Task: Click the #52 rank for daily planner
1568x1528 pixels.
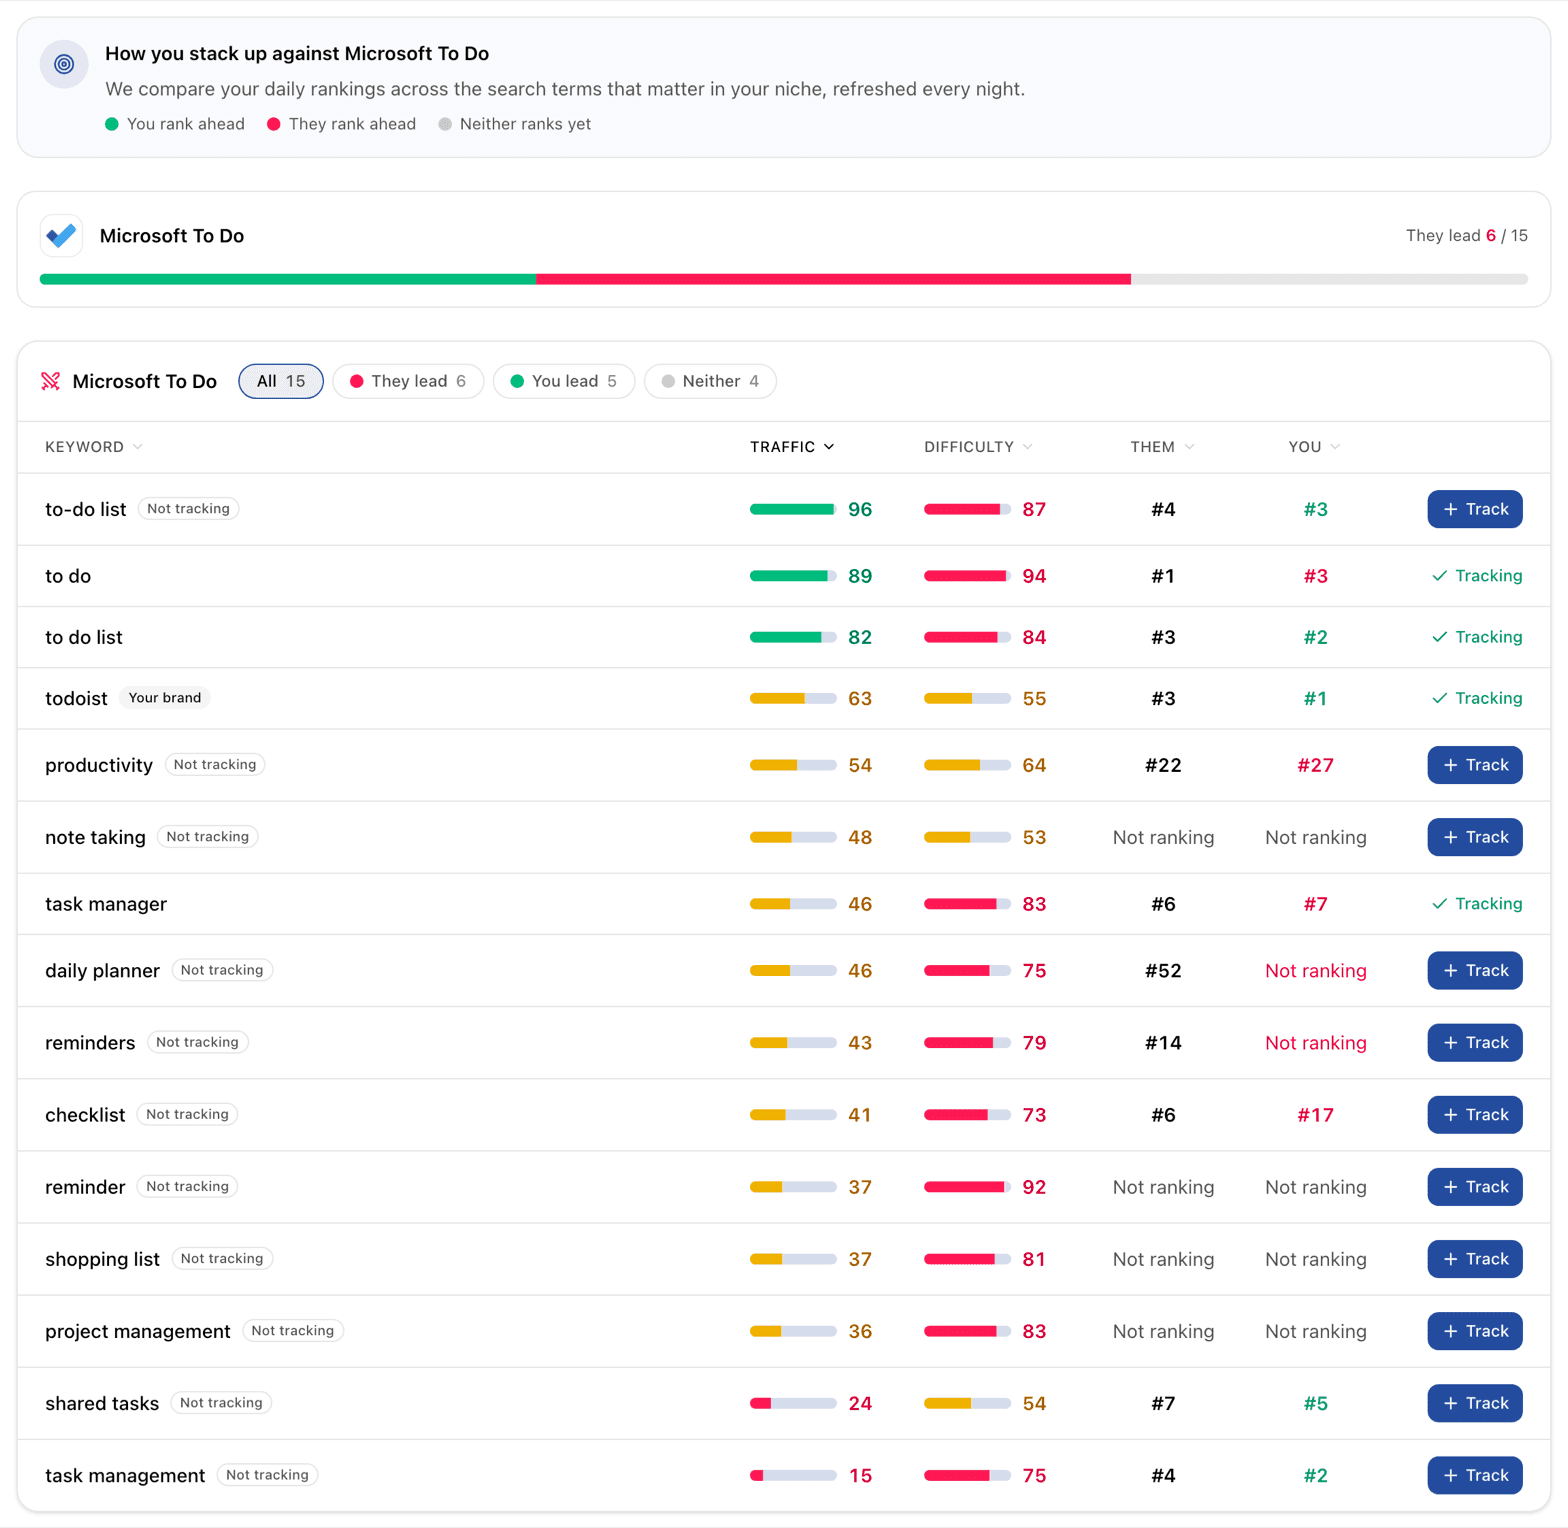Action: click(1163, 970)
